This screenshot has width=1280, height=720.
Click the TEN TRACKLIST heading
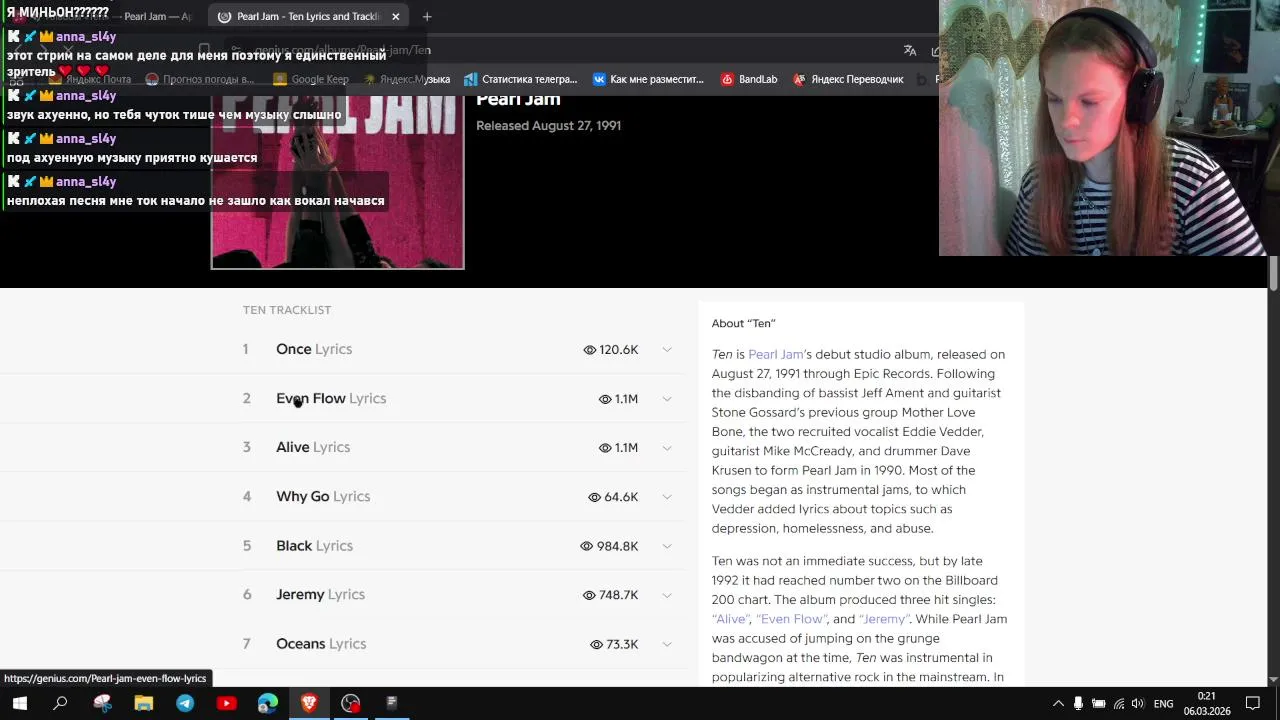pos(287,310)
